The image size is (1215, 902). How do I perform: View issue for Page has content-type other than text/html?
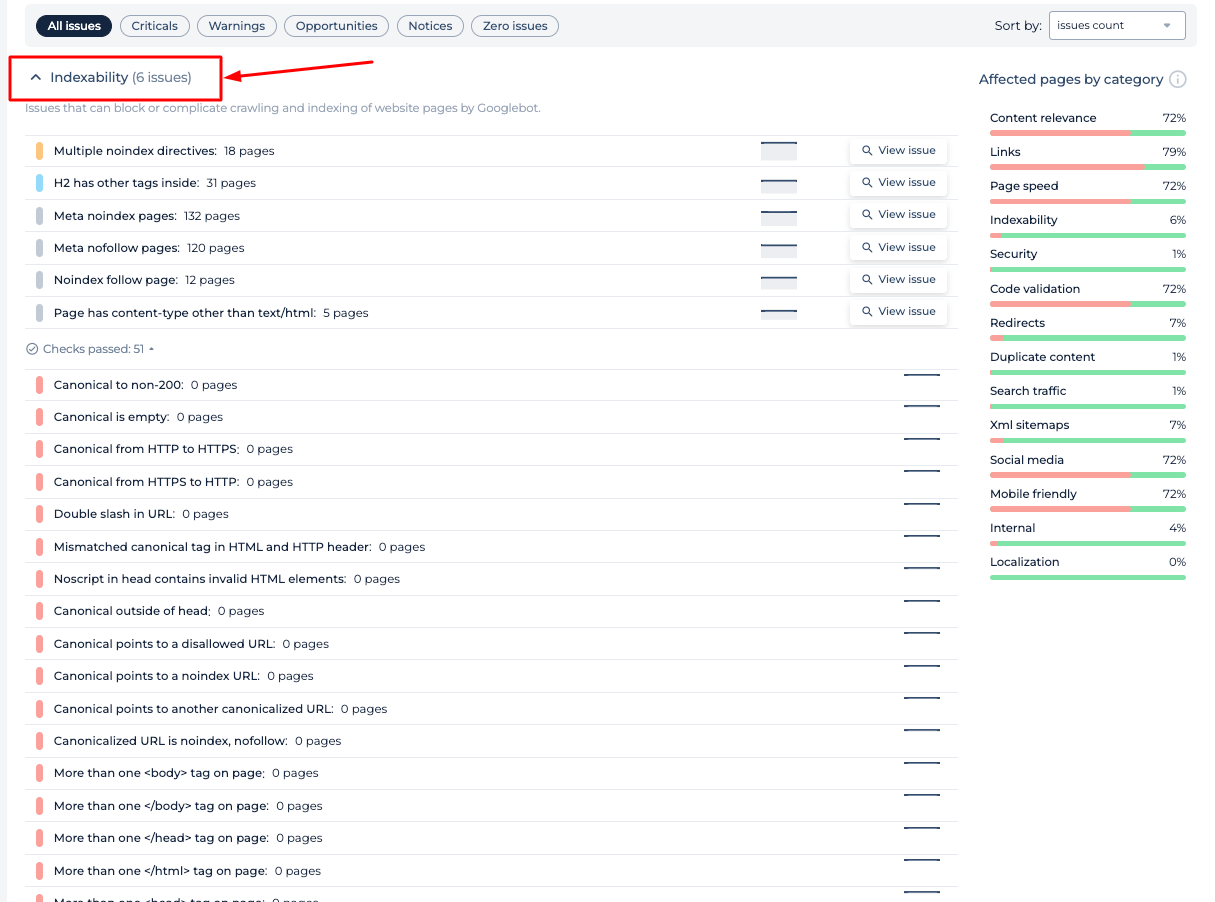(x=898, y=312)
